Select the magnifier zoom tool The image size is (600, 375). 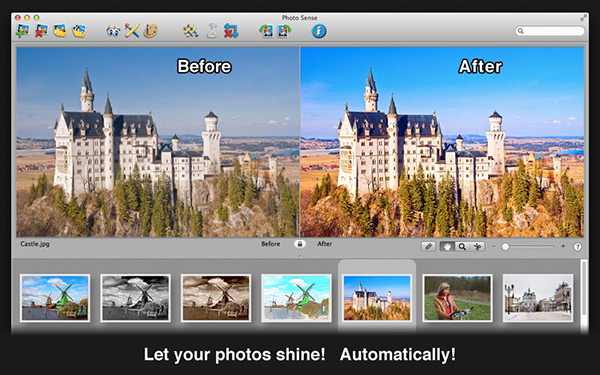462,247
